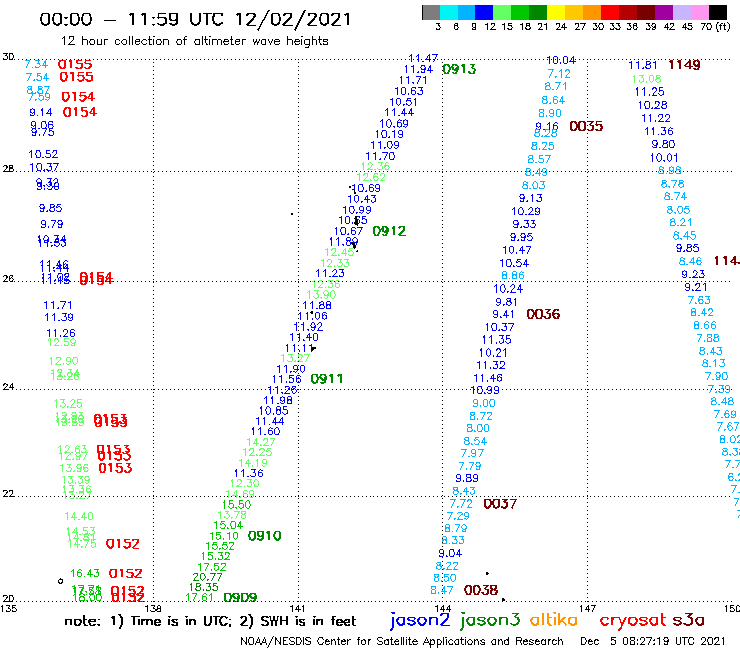Click the wave height value "16.43"
Viewport: 740px width, 650px height.
click(85, 573)
